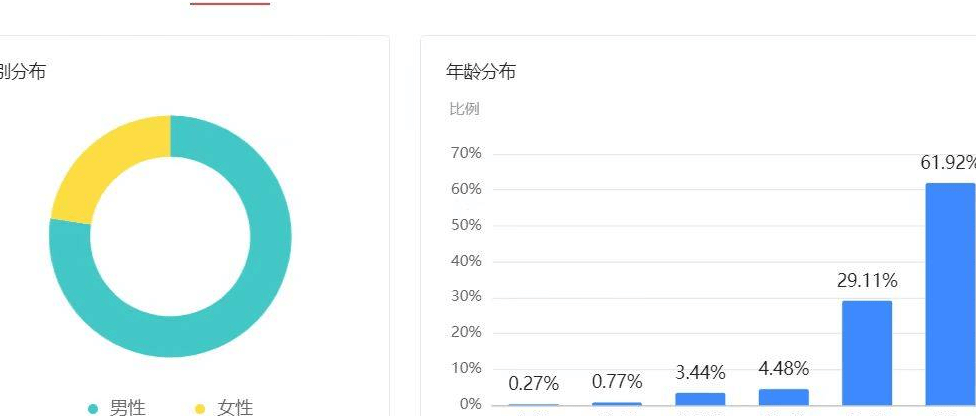This screenshot has height=416, width=976.
Task: Click the yellow dot beside 女性
Action: click(200, 409)
